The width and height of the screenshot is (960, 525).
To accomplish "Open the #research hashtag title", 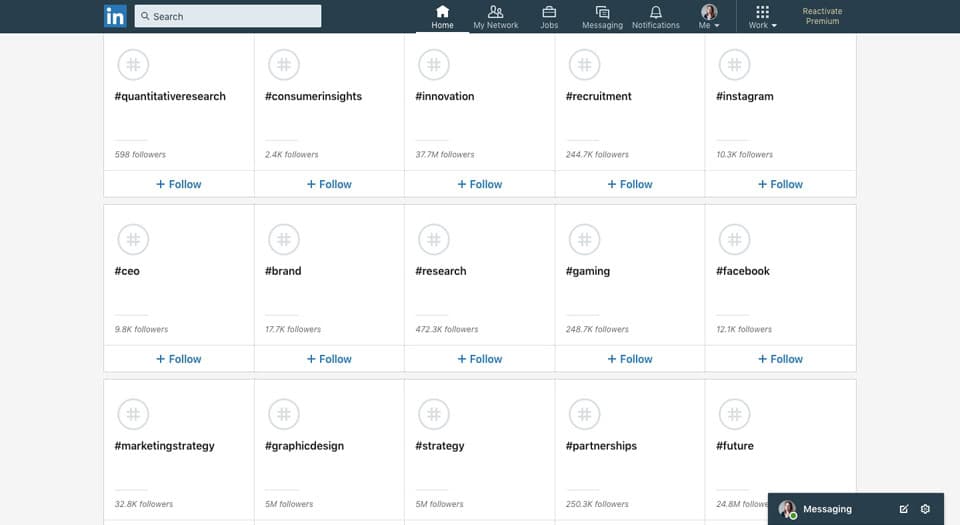I will tap(441, 271).
